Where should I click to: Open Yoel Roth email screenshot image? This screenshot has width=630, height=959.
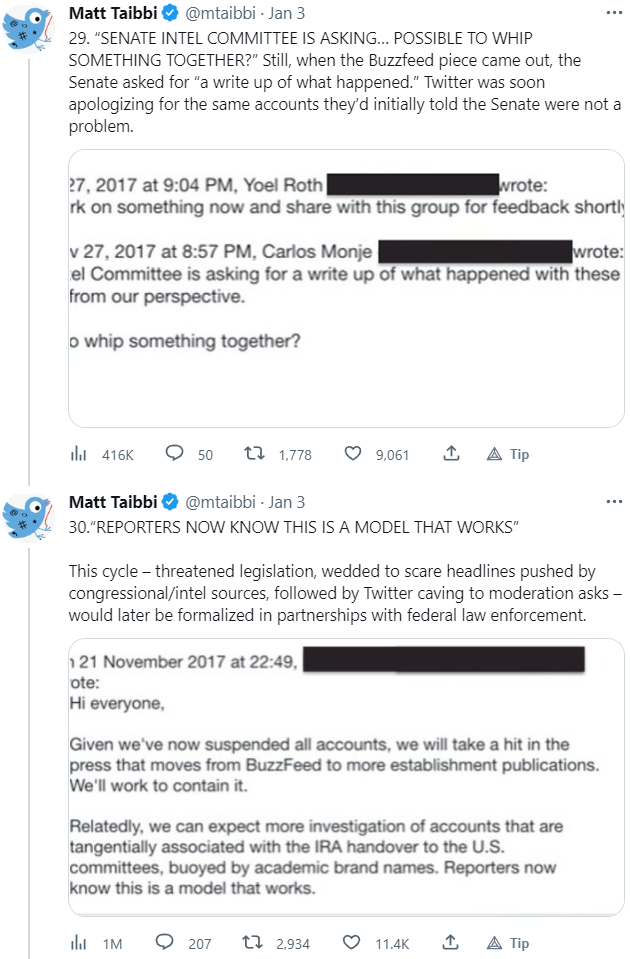[x=346, y=289]
